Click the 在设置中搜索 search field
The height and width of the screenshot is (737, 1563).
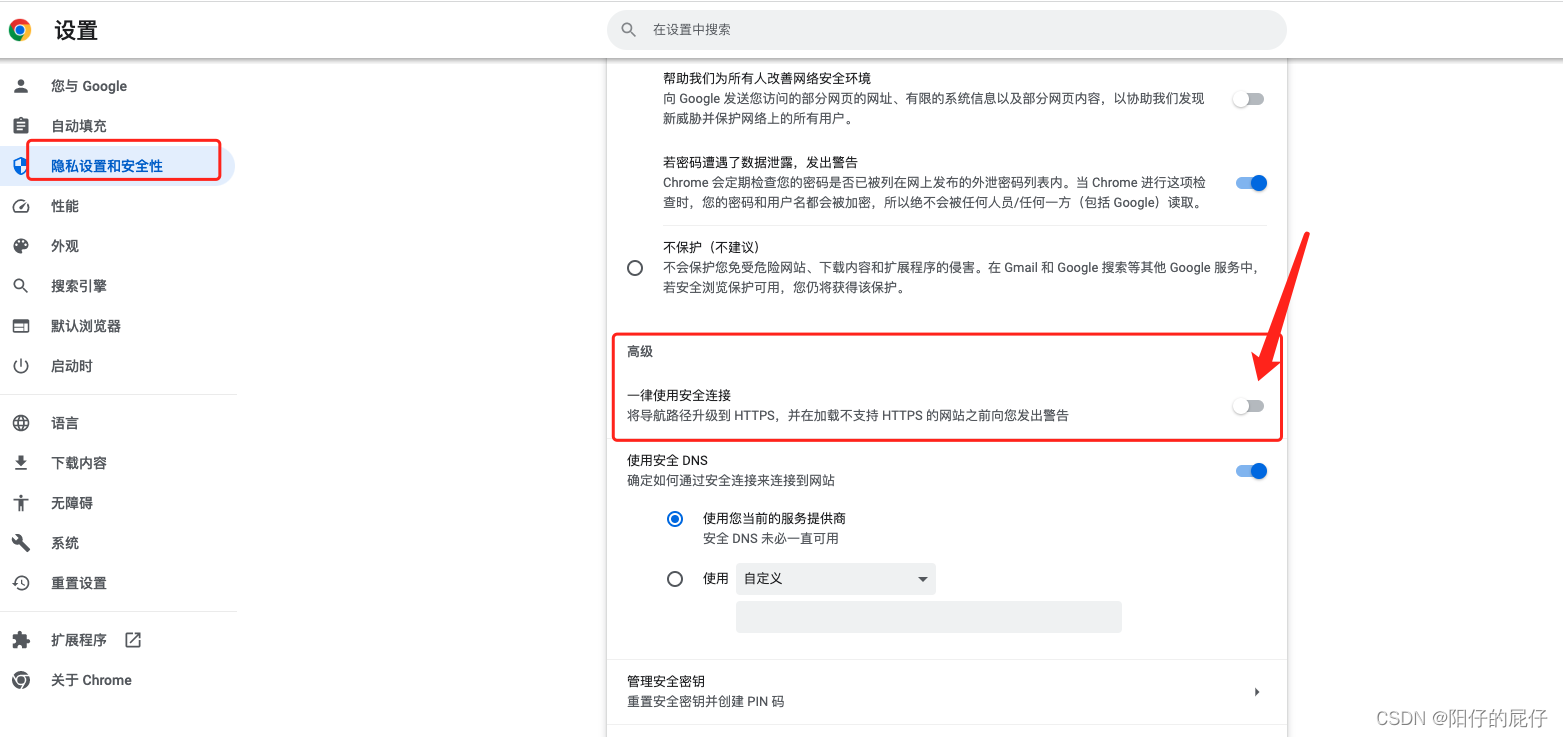pyautogui.click(x=946, y=30)
